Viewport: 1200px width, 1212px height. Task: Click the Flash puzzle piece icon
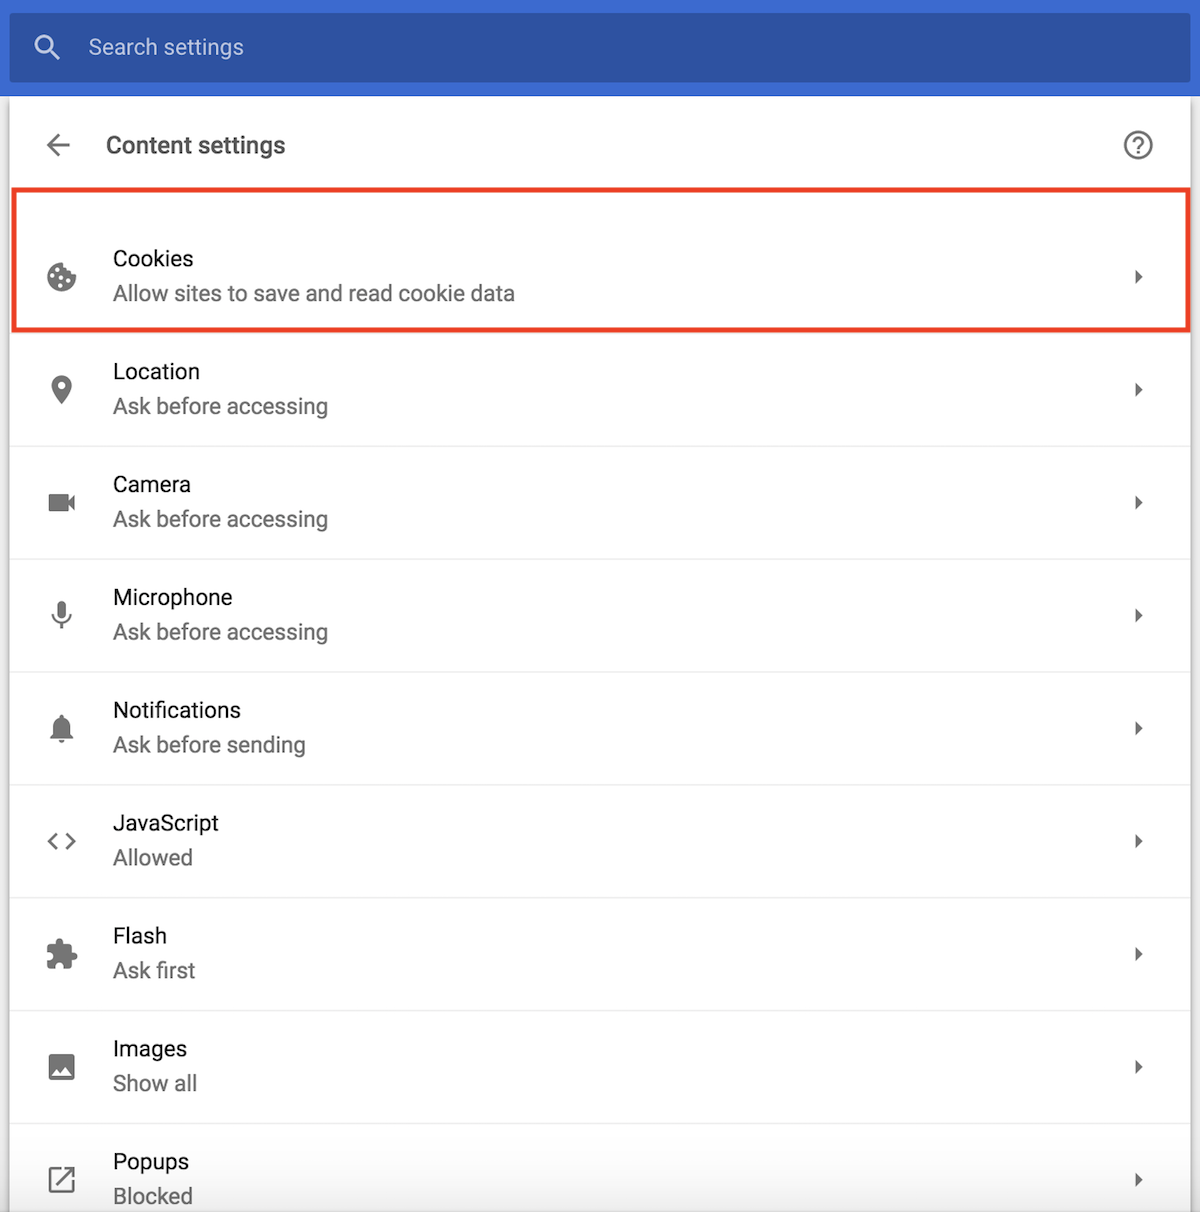coord(62,954)
